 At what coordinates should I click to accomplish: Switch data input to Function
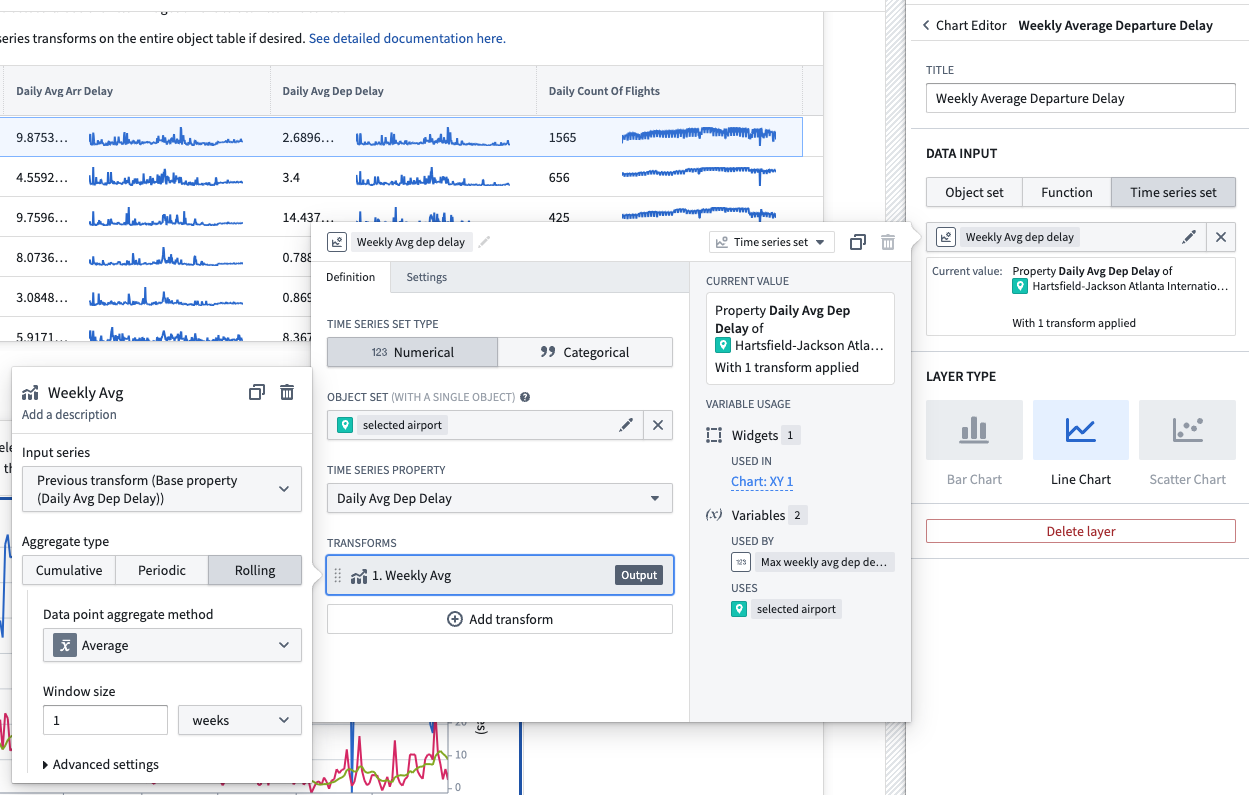[1066, 192]
